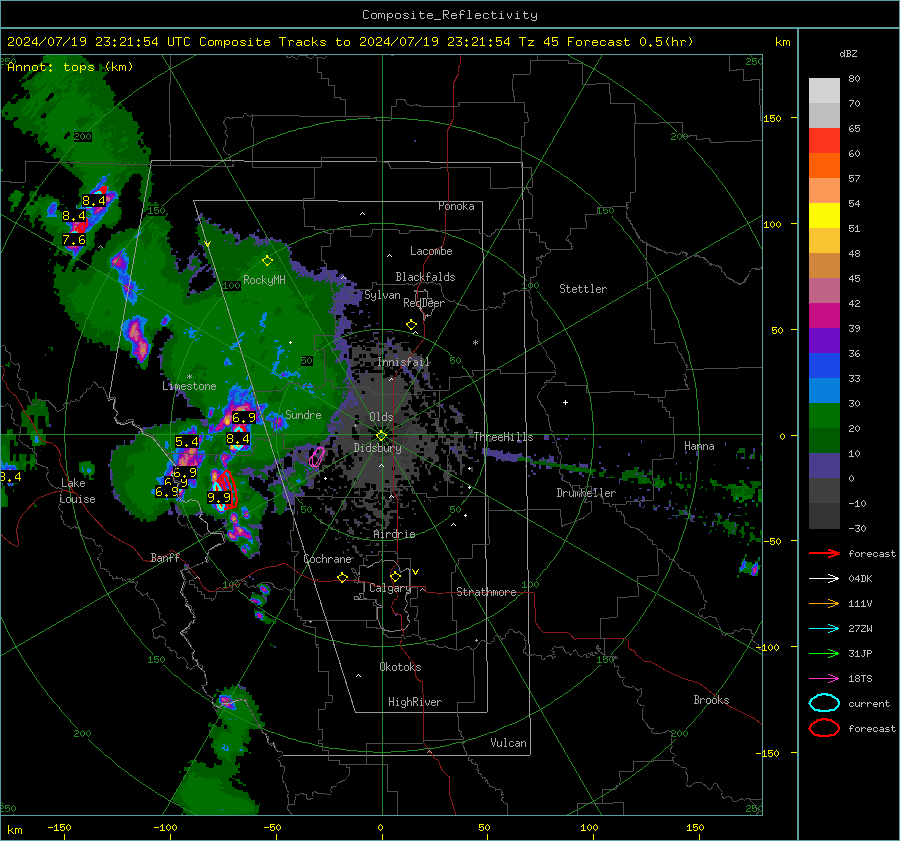This screenshot has height=841, width=900.
Task: Select the yellow diamond marker above Calgary
Action: pos(395,576)
